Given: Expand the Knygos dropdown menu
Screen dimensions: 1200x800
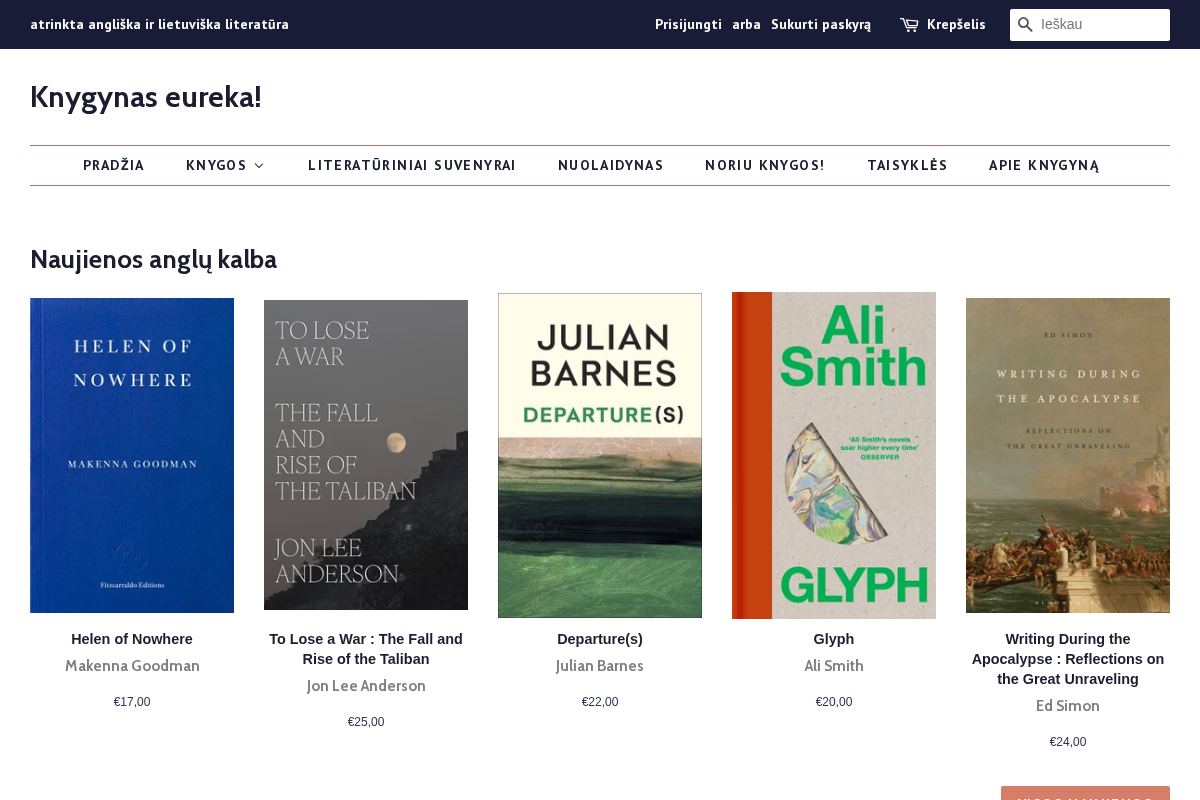Looking at the screenshot, I should pos(225,166).
